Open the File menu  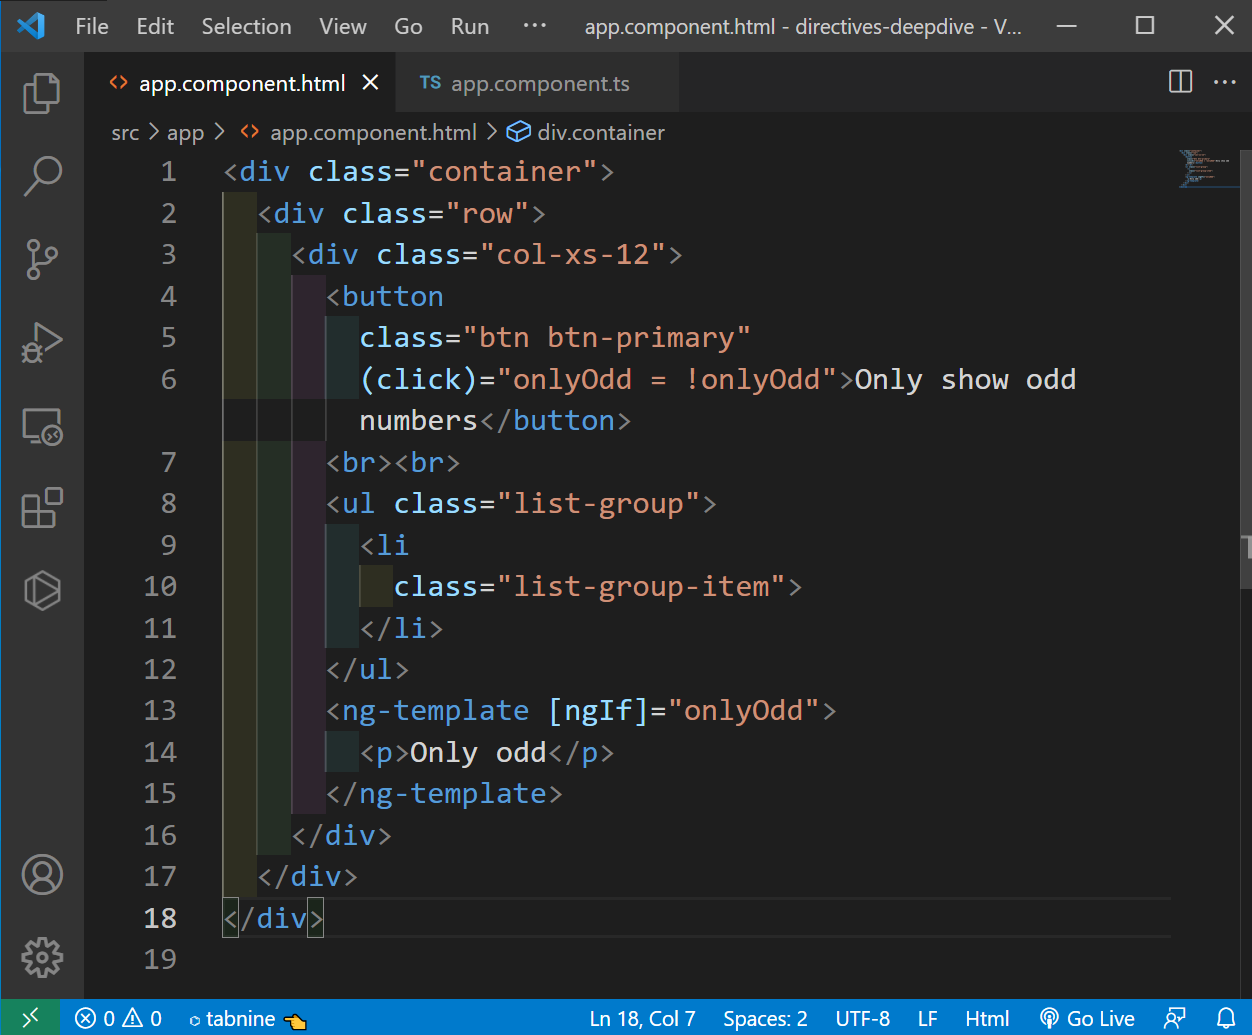[x=92, y=26]
